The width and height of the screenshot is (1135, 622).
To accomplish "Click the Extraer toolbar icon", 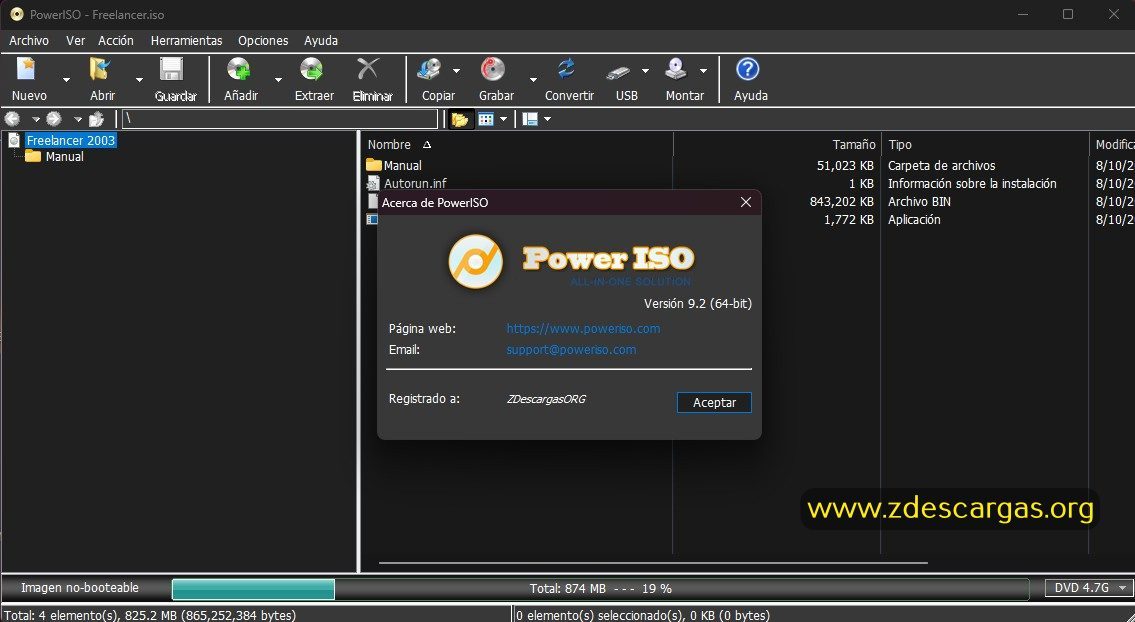I will tap(312, 70).
